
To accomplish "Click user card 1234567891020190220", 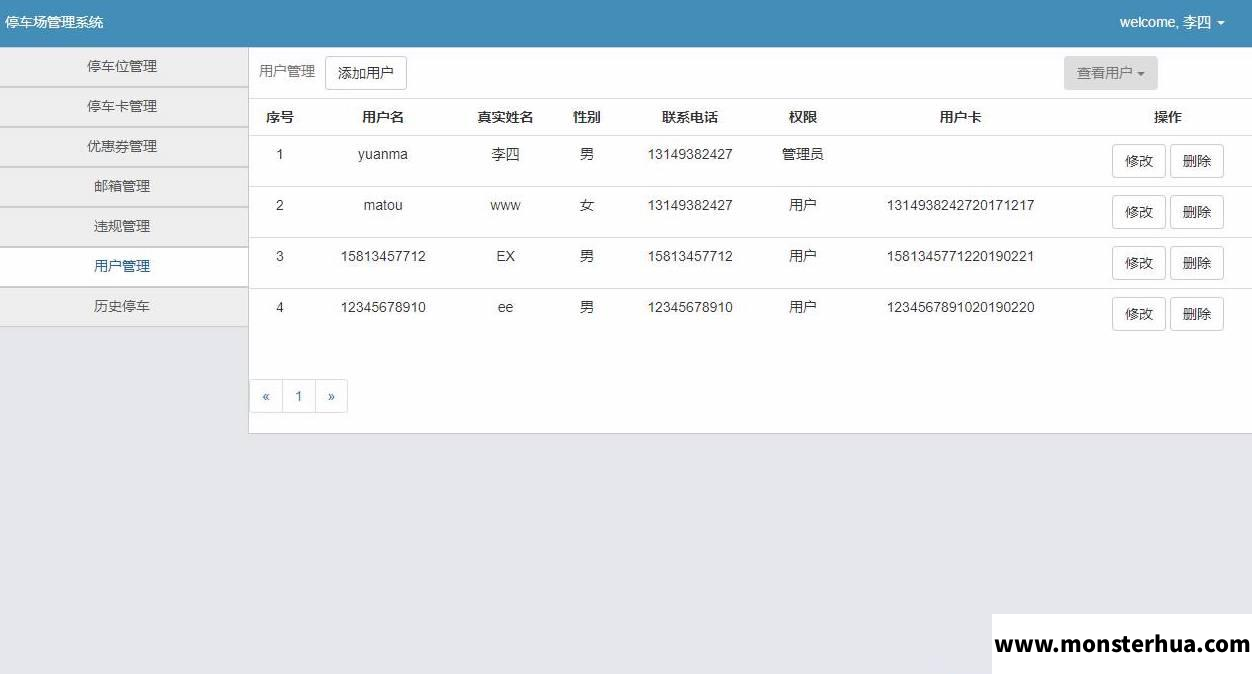I will point(961,307).
